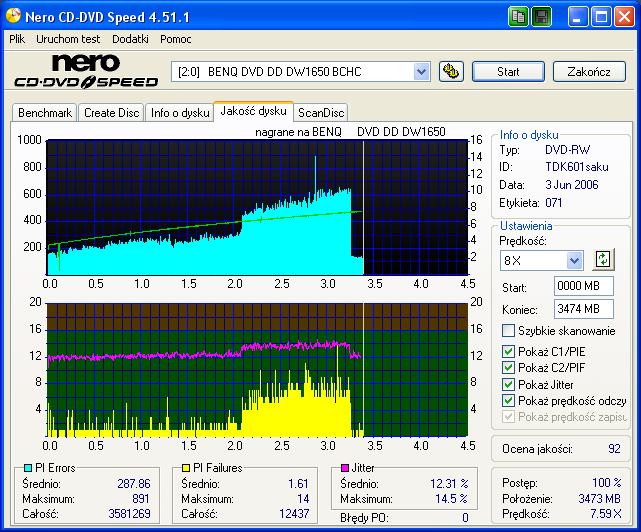The height and width of the screenshot is (532, 641).
Task: Close the Nero CD-DVD Speed window
Action: point(625,17)
